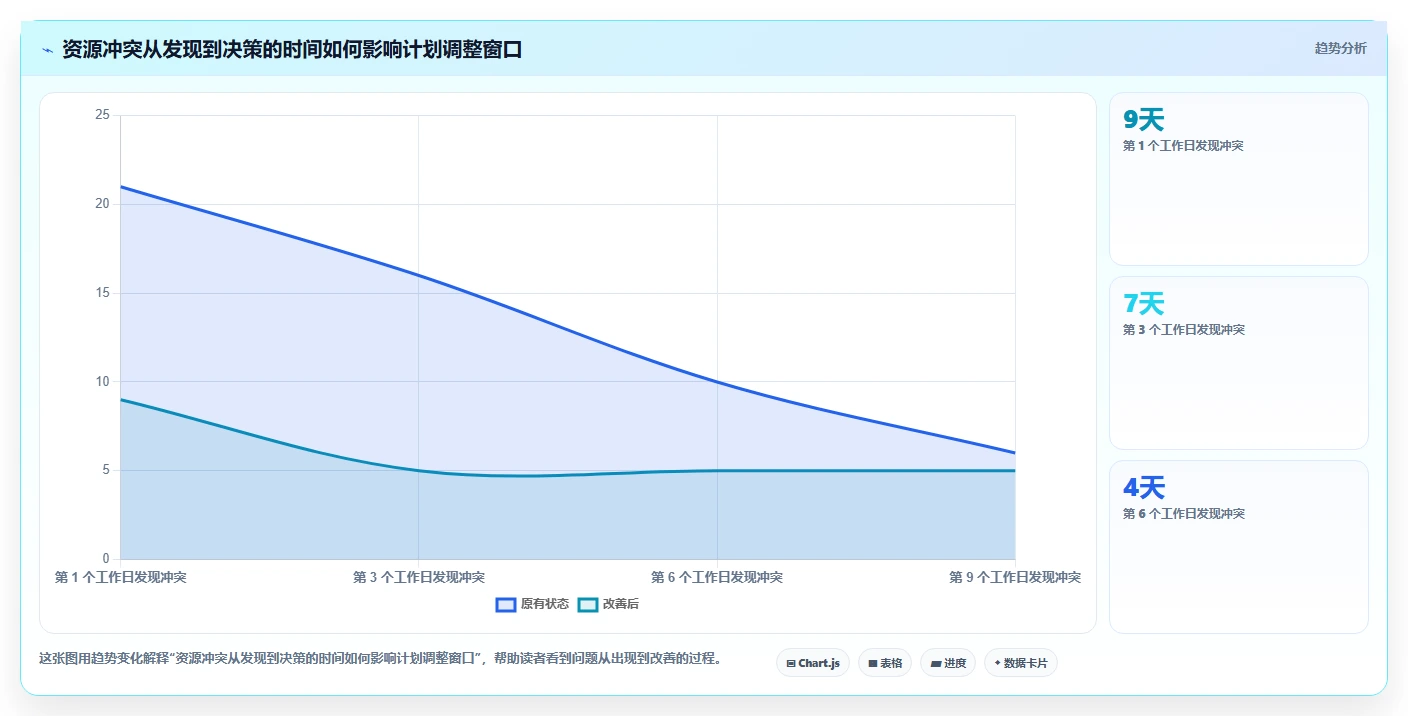The image size is (1408, 716).
Task: Click the 7天 value card
Action: click(1239, 363)
